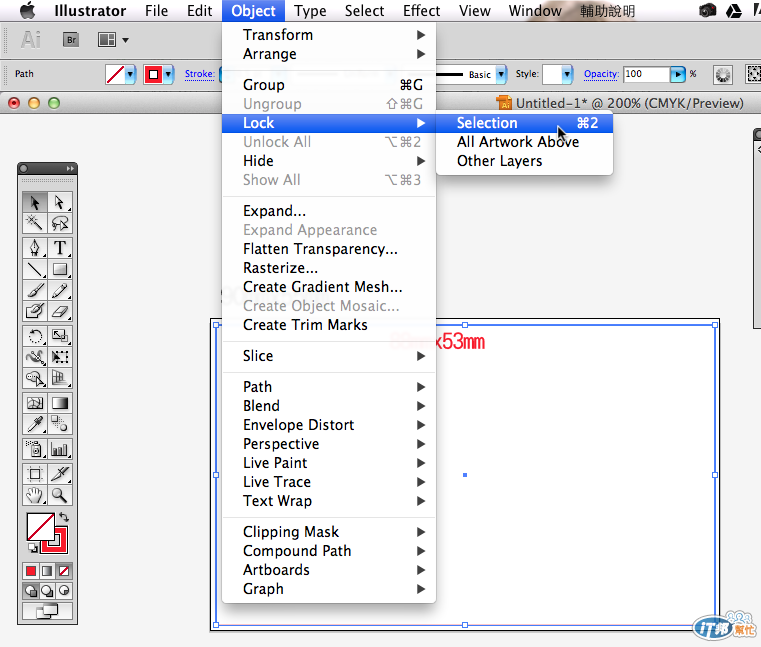Collapse toolbox with double-arrow button
The height and width of the screenshot is (647, 761).
point(70,168)
